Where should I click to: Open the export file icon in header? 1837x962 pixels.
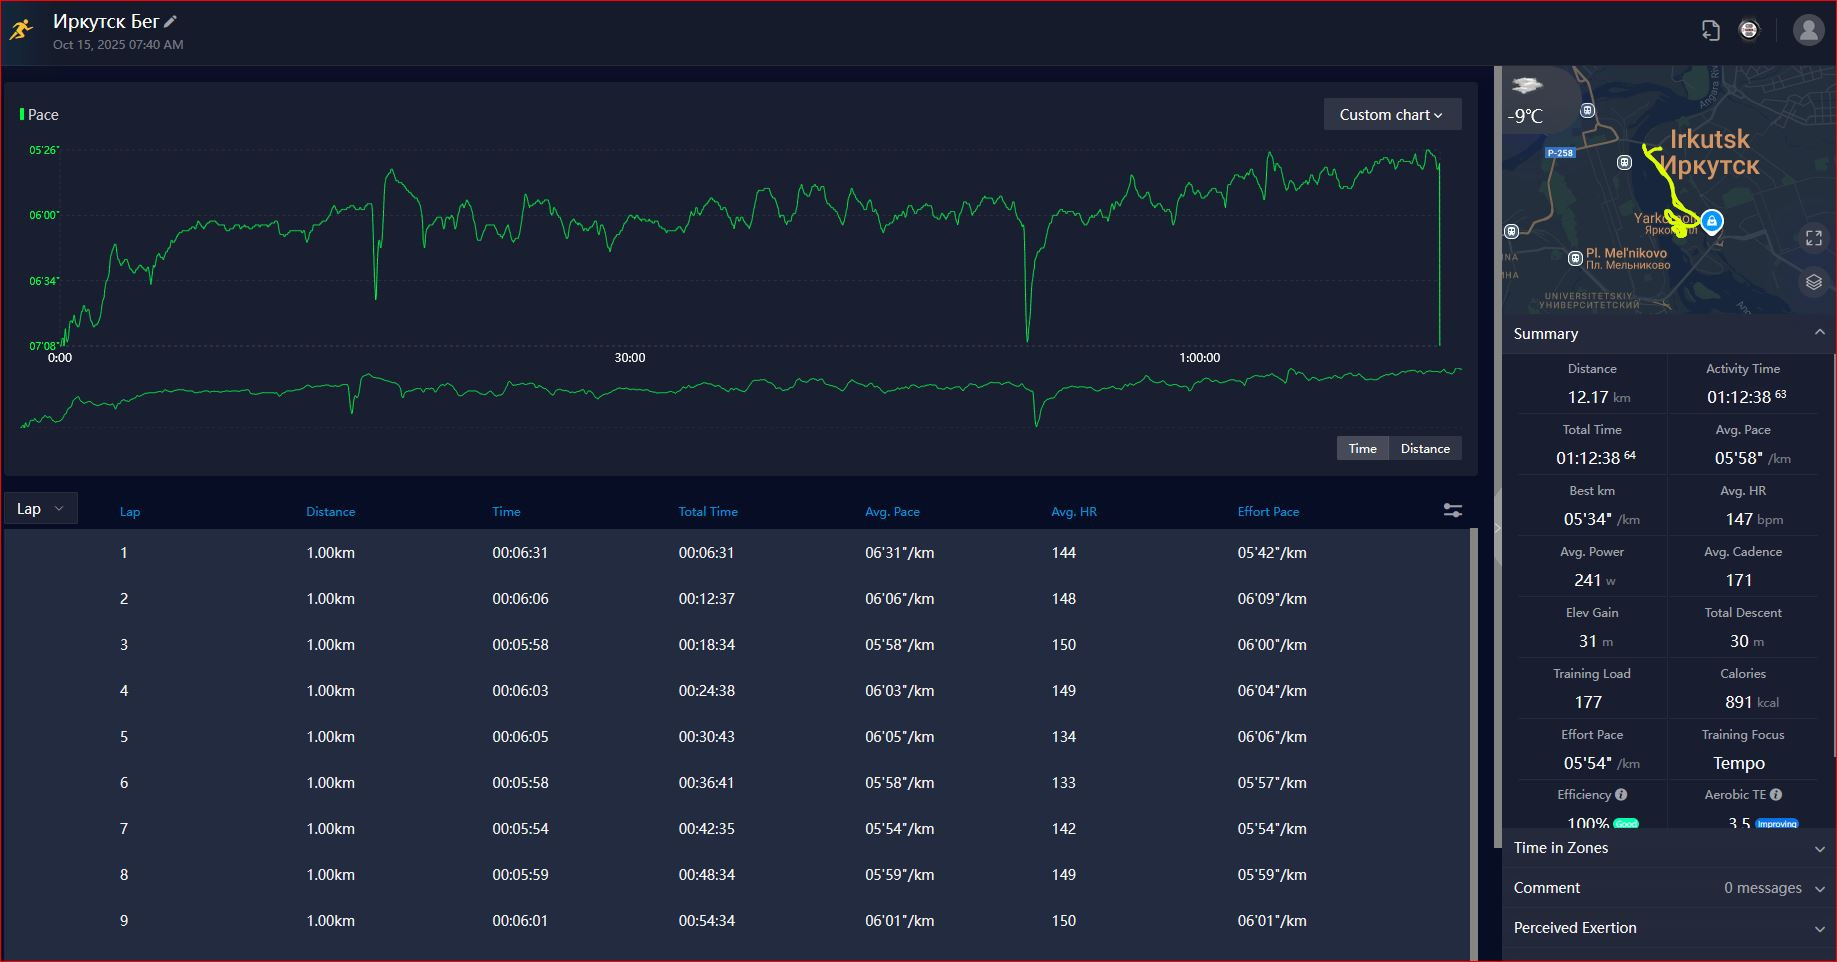click(x=1710, y=30)
